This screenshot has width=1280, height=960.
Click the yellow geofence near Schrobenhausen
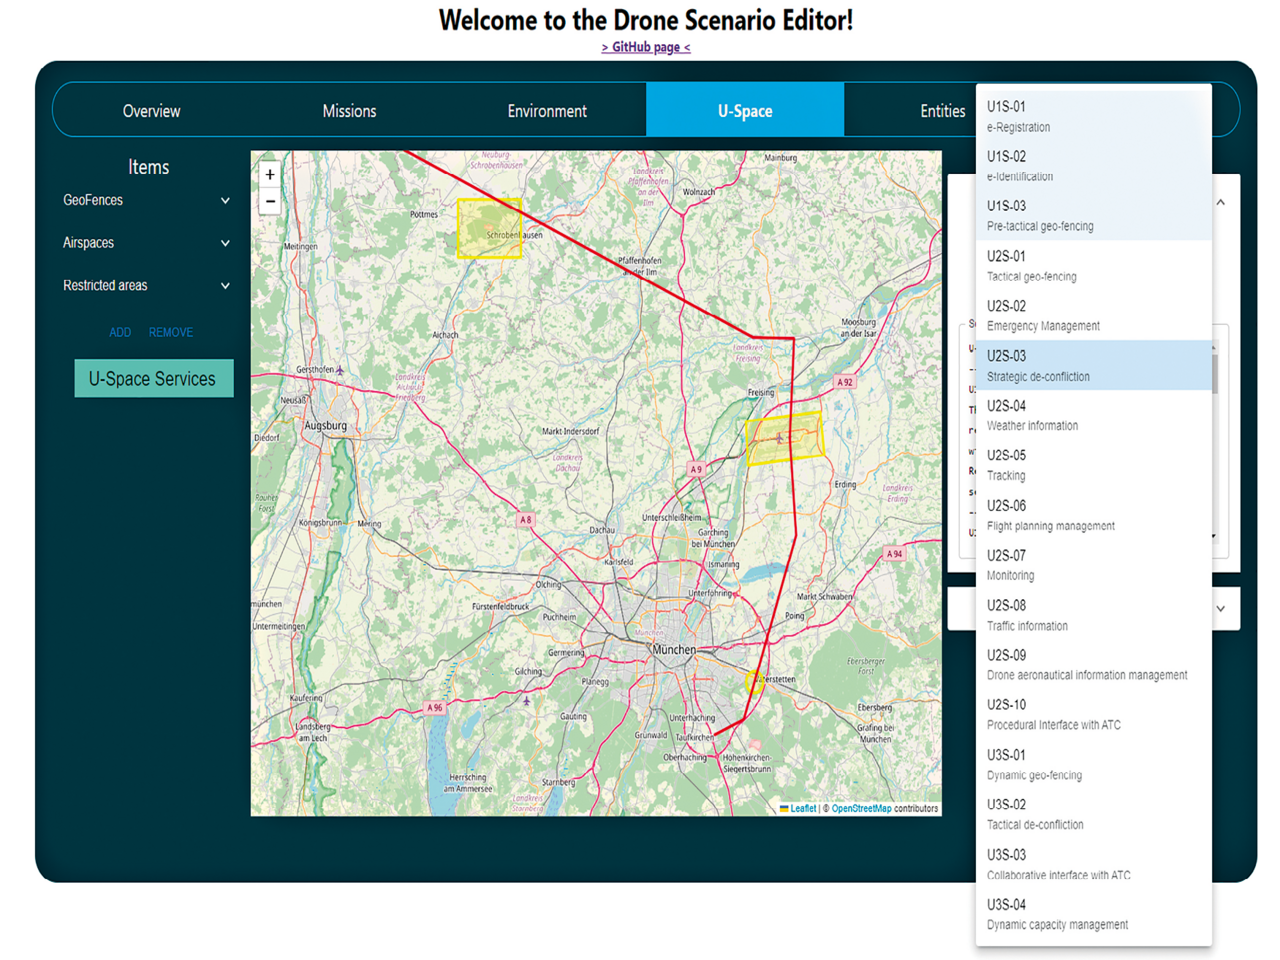pos(489,229)
